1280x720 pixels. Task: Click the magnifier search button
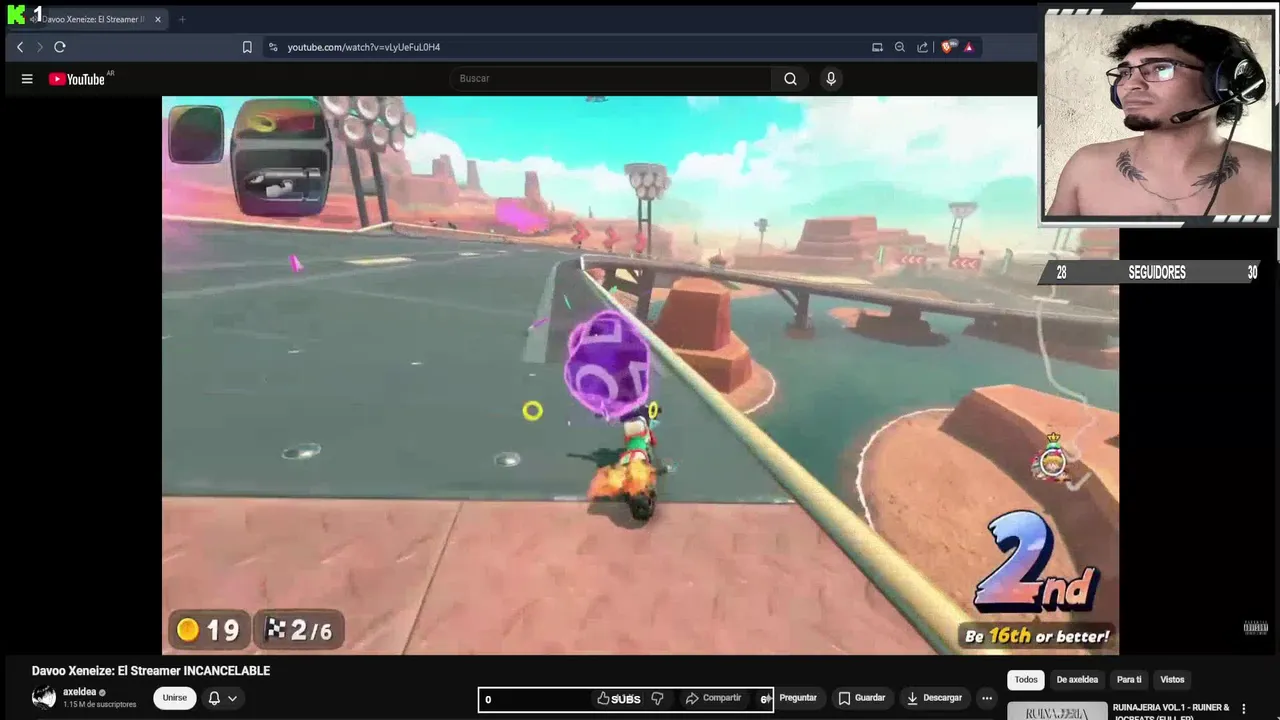[x=790, y=79]
